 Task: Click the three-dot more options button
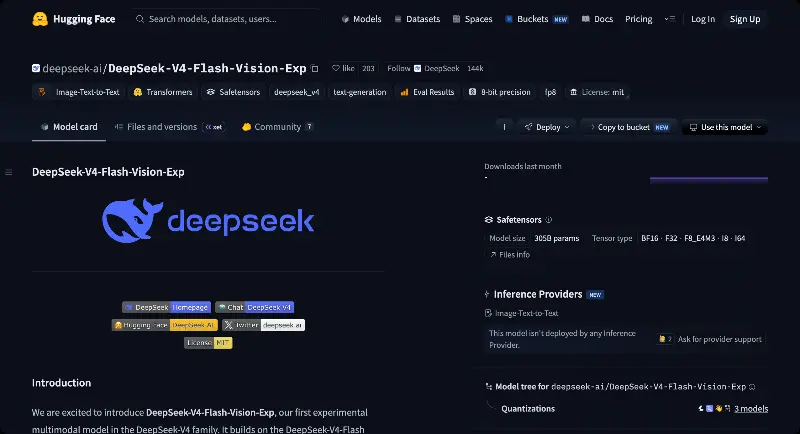(x=504, y=127)
